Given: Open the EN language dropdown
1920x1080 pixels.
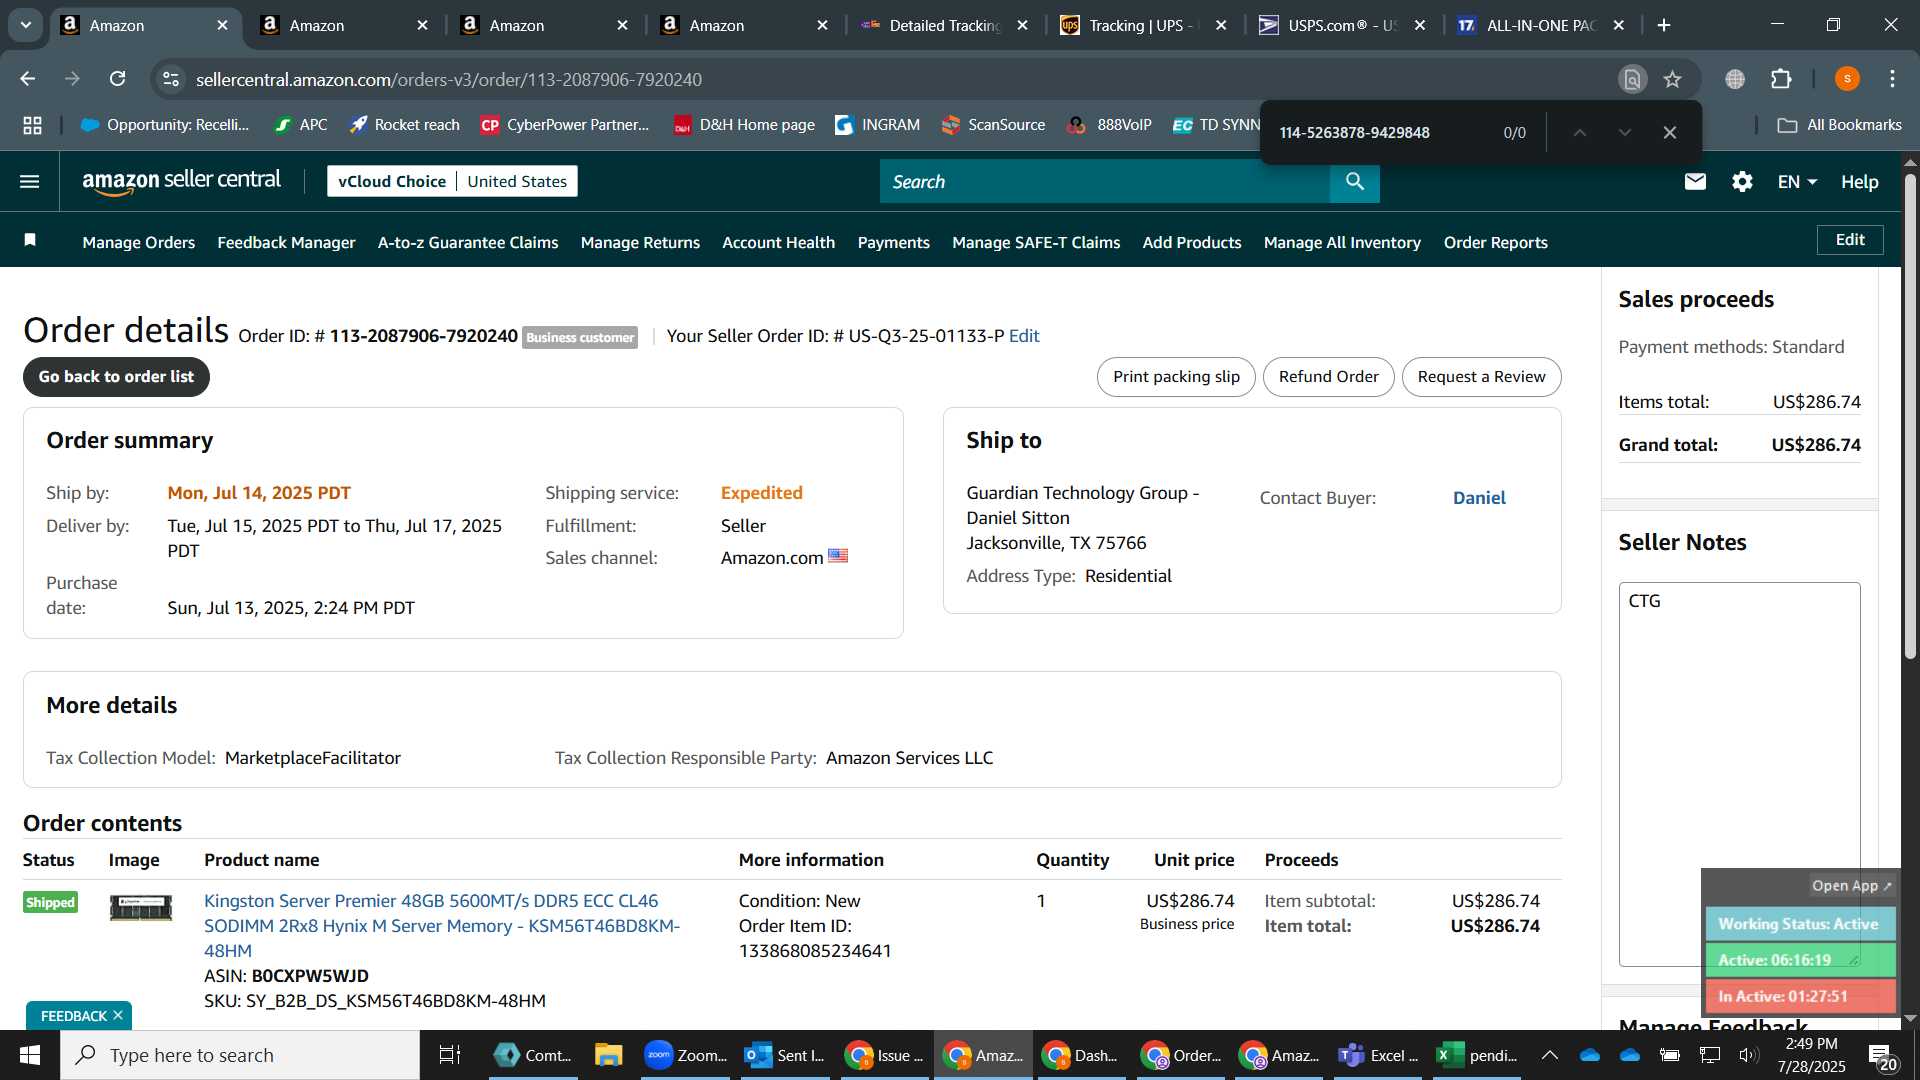Looking at the screenshot, I should click(1797, 181).
